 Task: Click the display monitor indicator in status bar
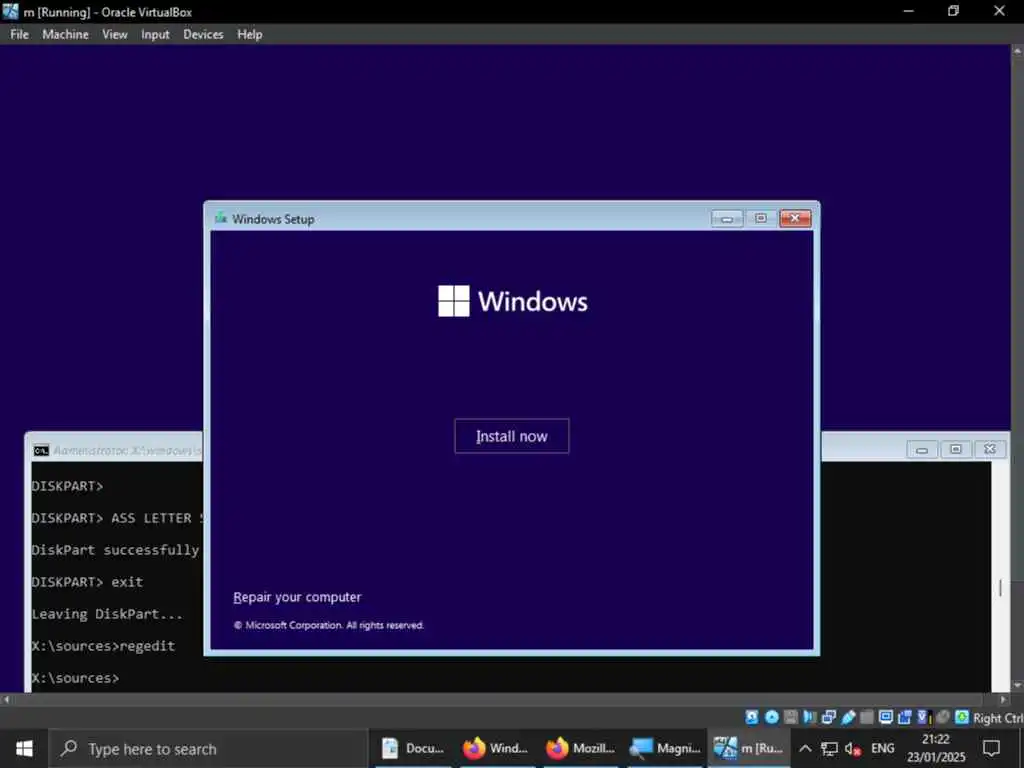pos(886,717)
